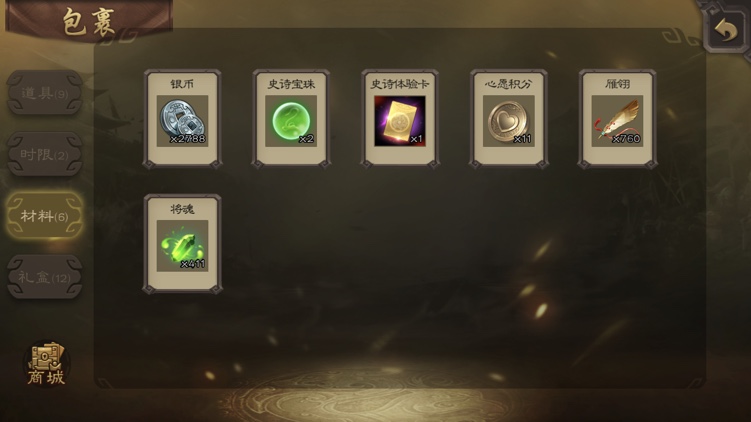Screen dimensions: 751x422
Task: Open the 礼盒(12) gift box tab
Action: point(45,277)
